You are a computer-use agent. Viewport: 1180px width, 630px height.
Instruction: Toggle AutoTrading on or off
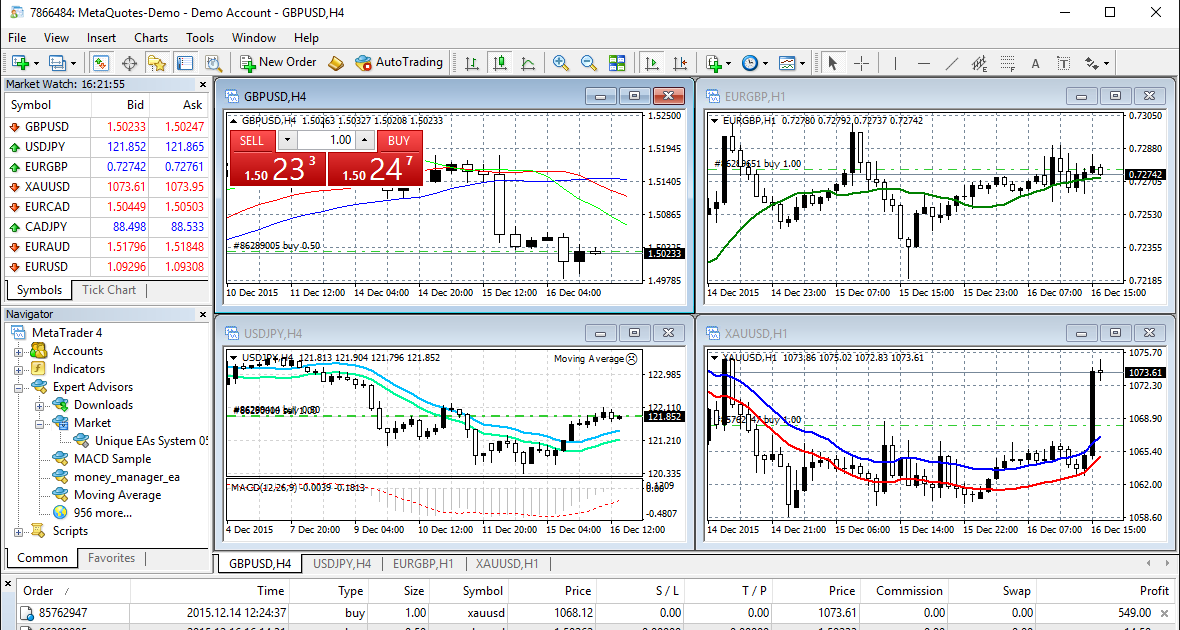399,62
